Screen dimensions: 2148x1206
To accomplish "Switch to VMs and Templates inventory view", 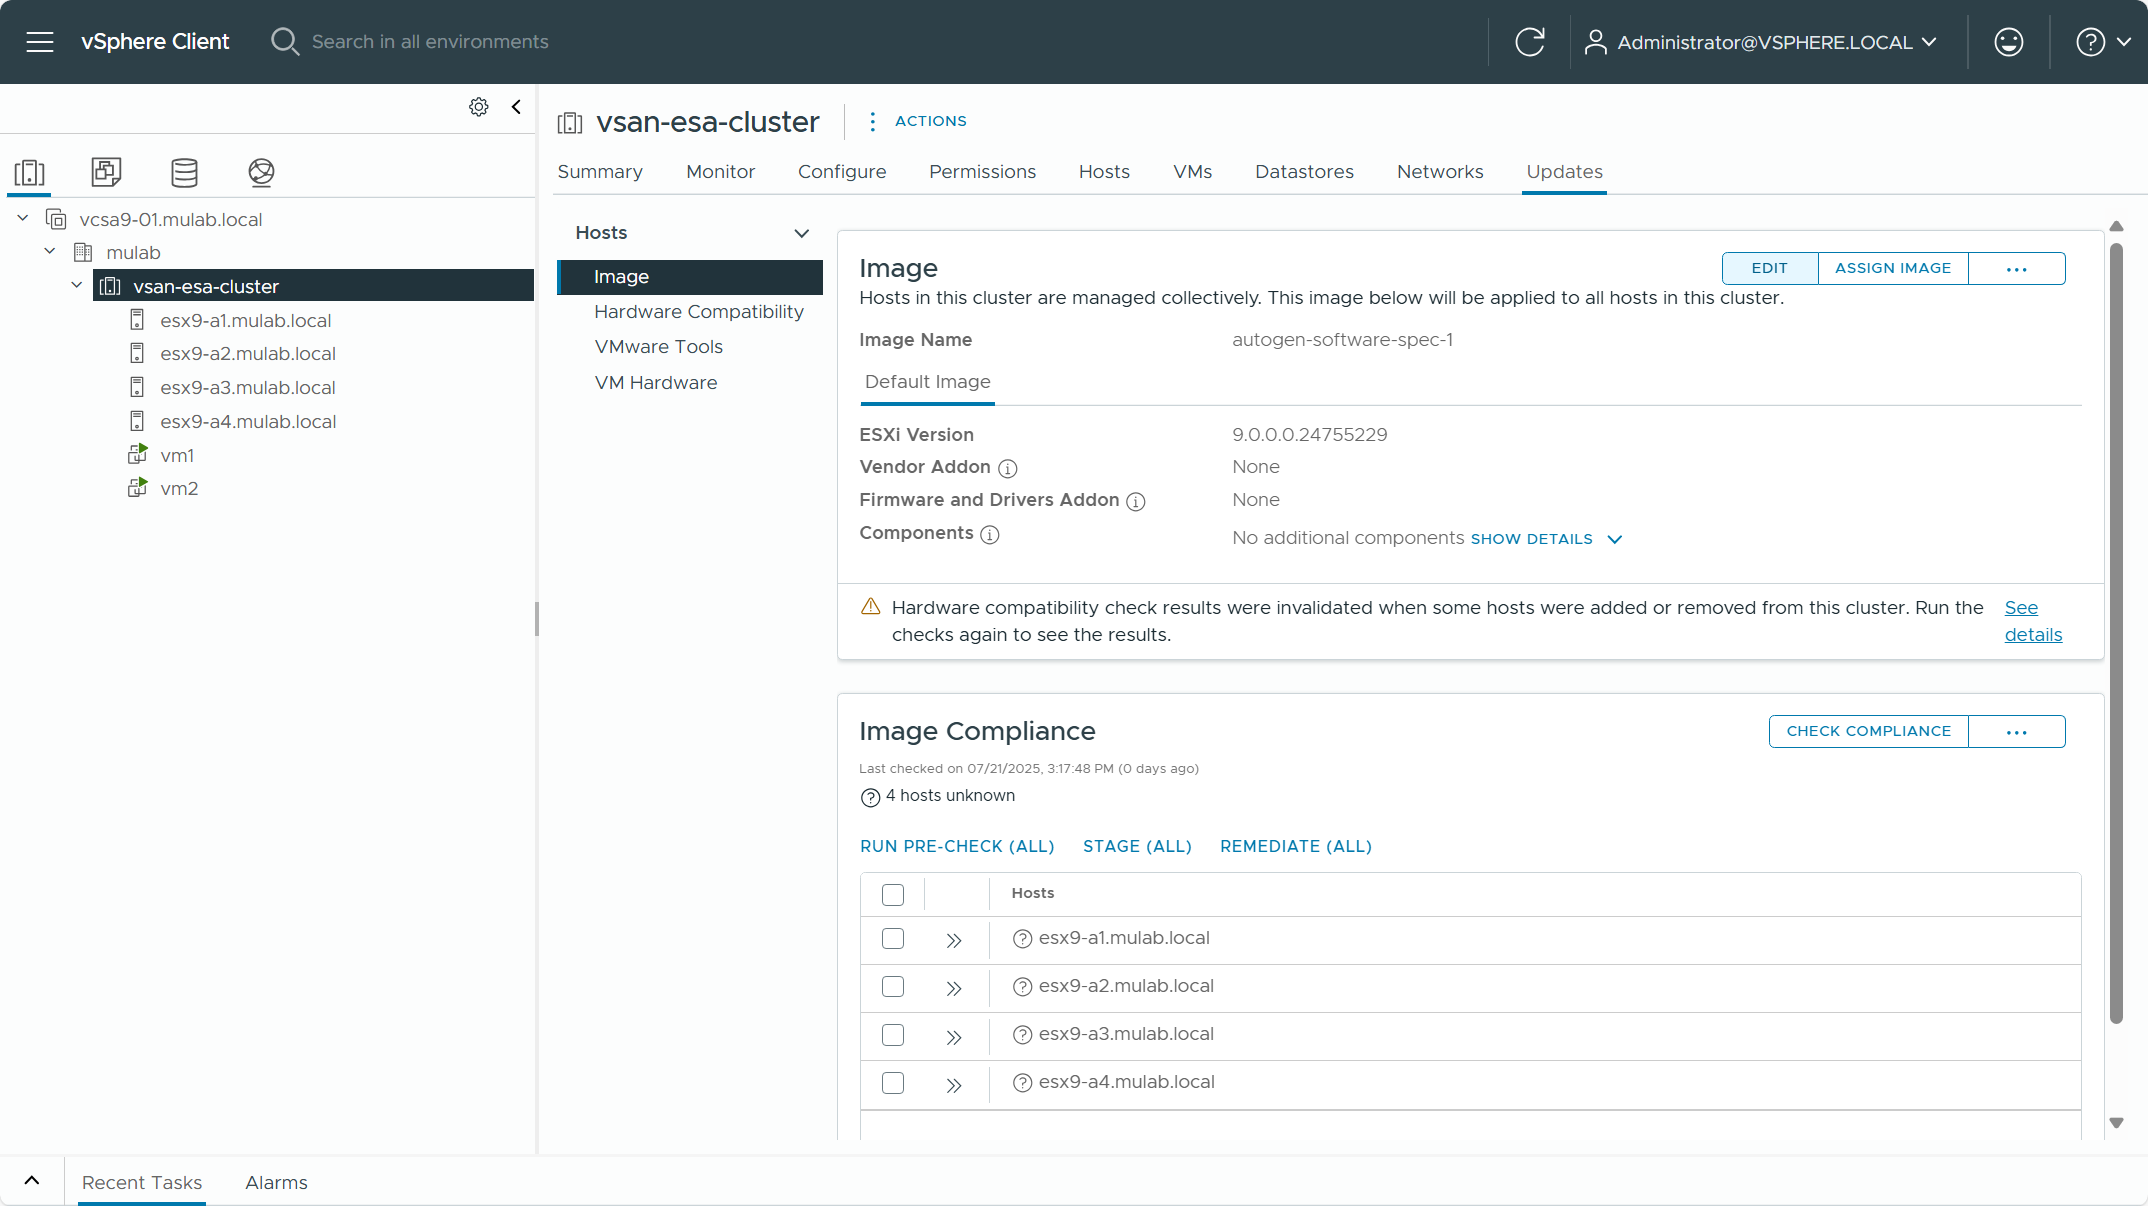I will click(106, 172).
